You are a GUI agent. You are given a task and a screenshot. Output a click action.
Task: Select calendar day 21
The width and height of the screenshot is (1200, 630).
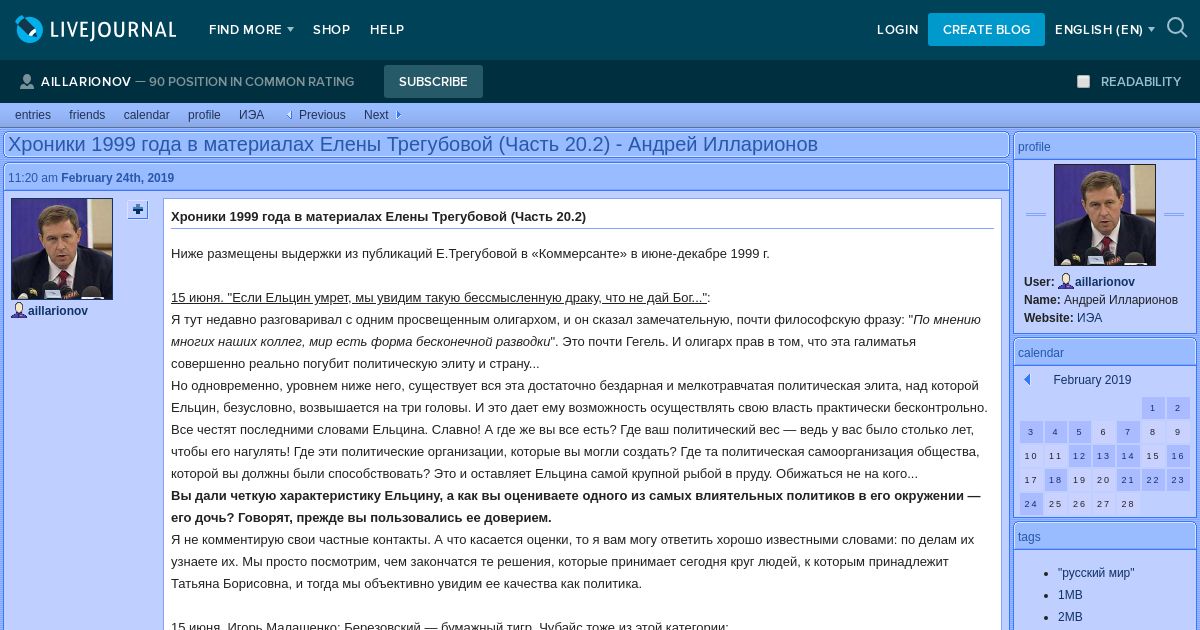[1128, 480]
